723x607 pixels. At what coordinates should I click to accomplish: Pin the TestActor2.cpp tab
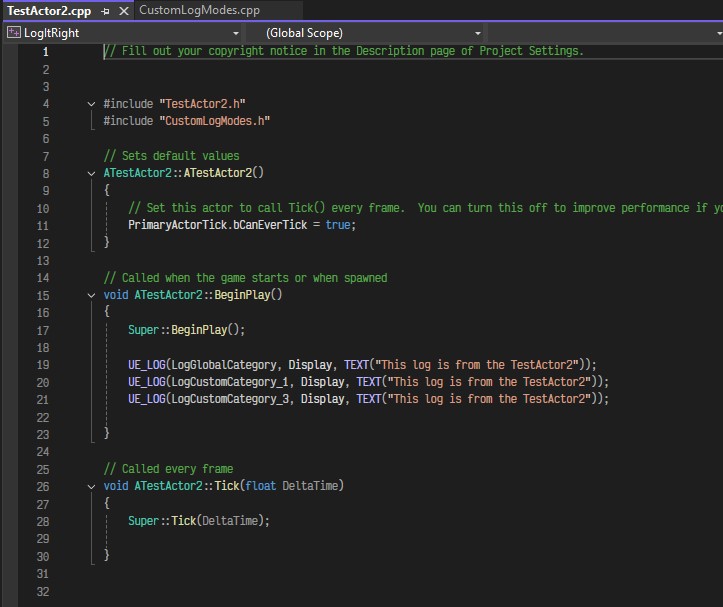106,11
